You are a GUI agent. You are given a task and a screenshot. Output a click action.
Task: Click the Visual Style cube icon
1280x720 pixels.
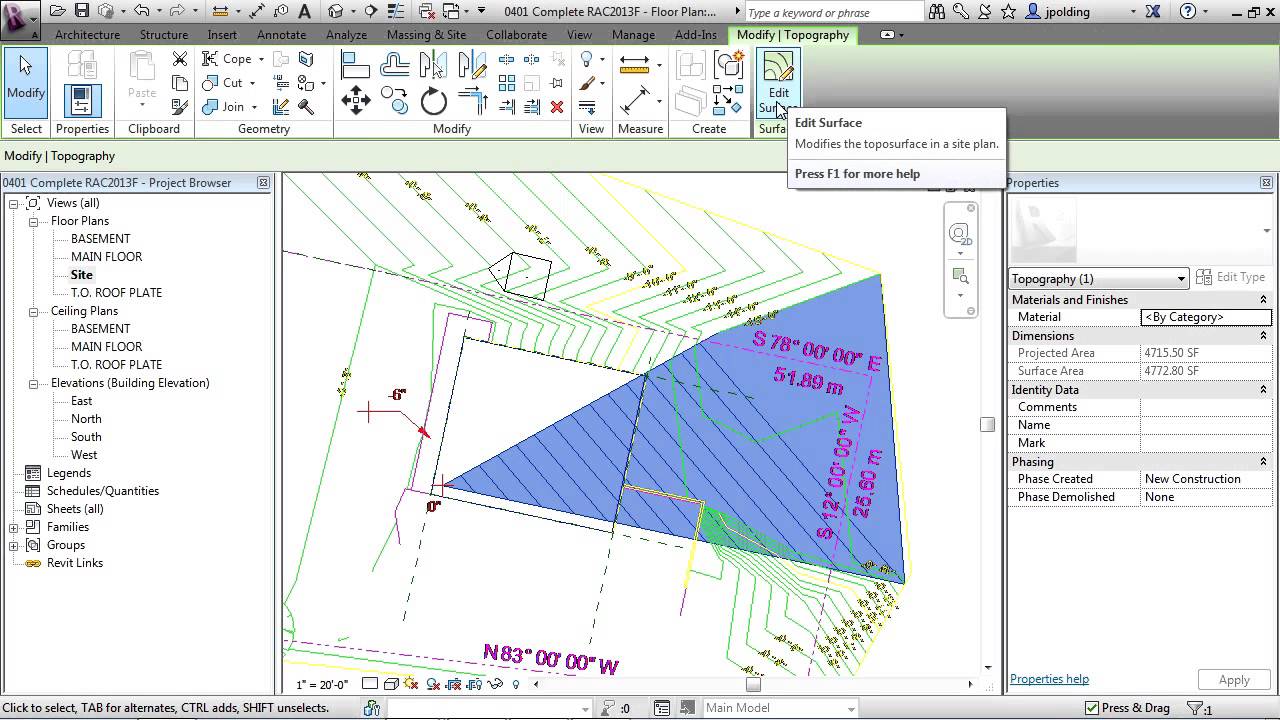(391, 685)
